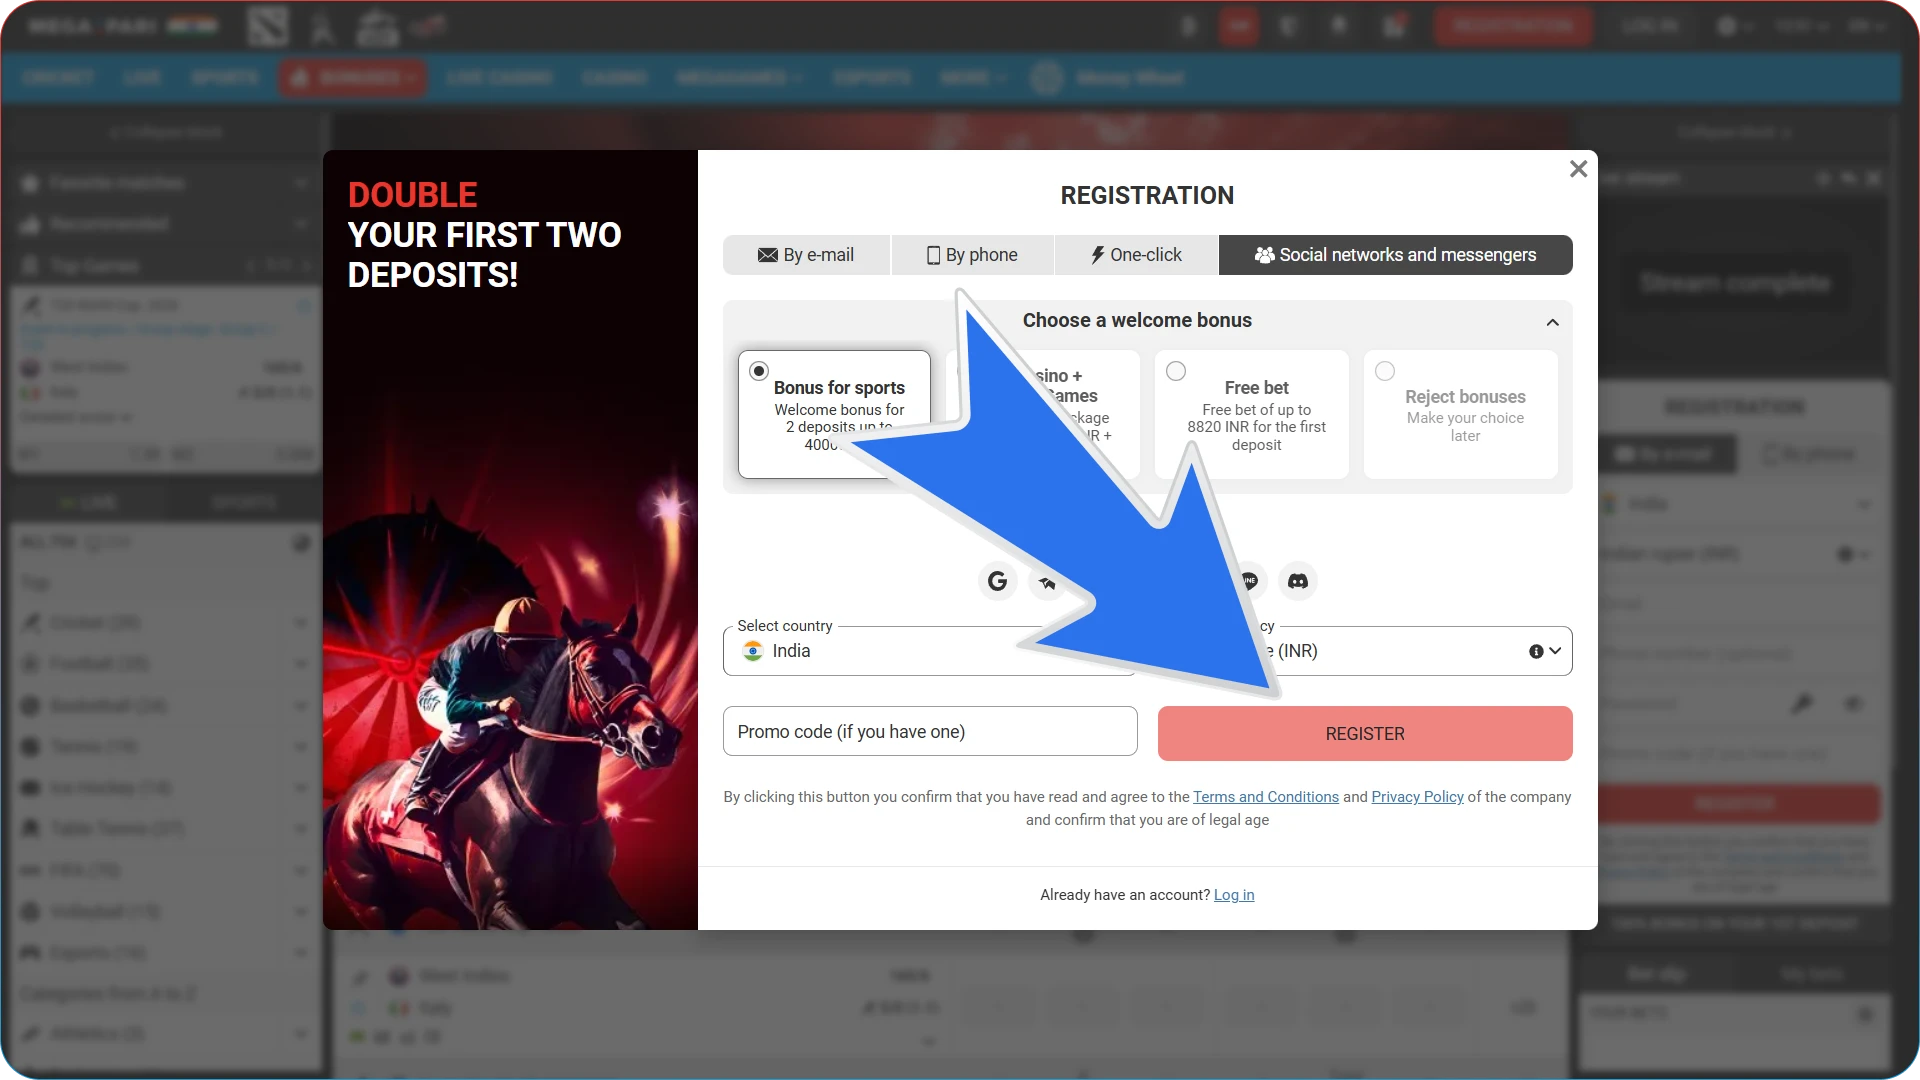Open the One-click registration tab
Image resolution: width=1920 pixels, height=1080 pixels.
click(1135, 254)
